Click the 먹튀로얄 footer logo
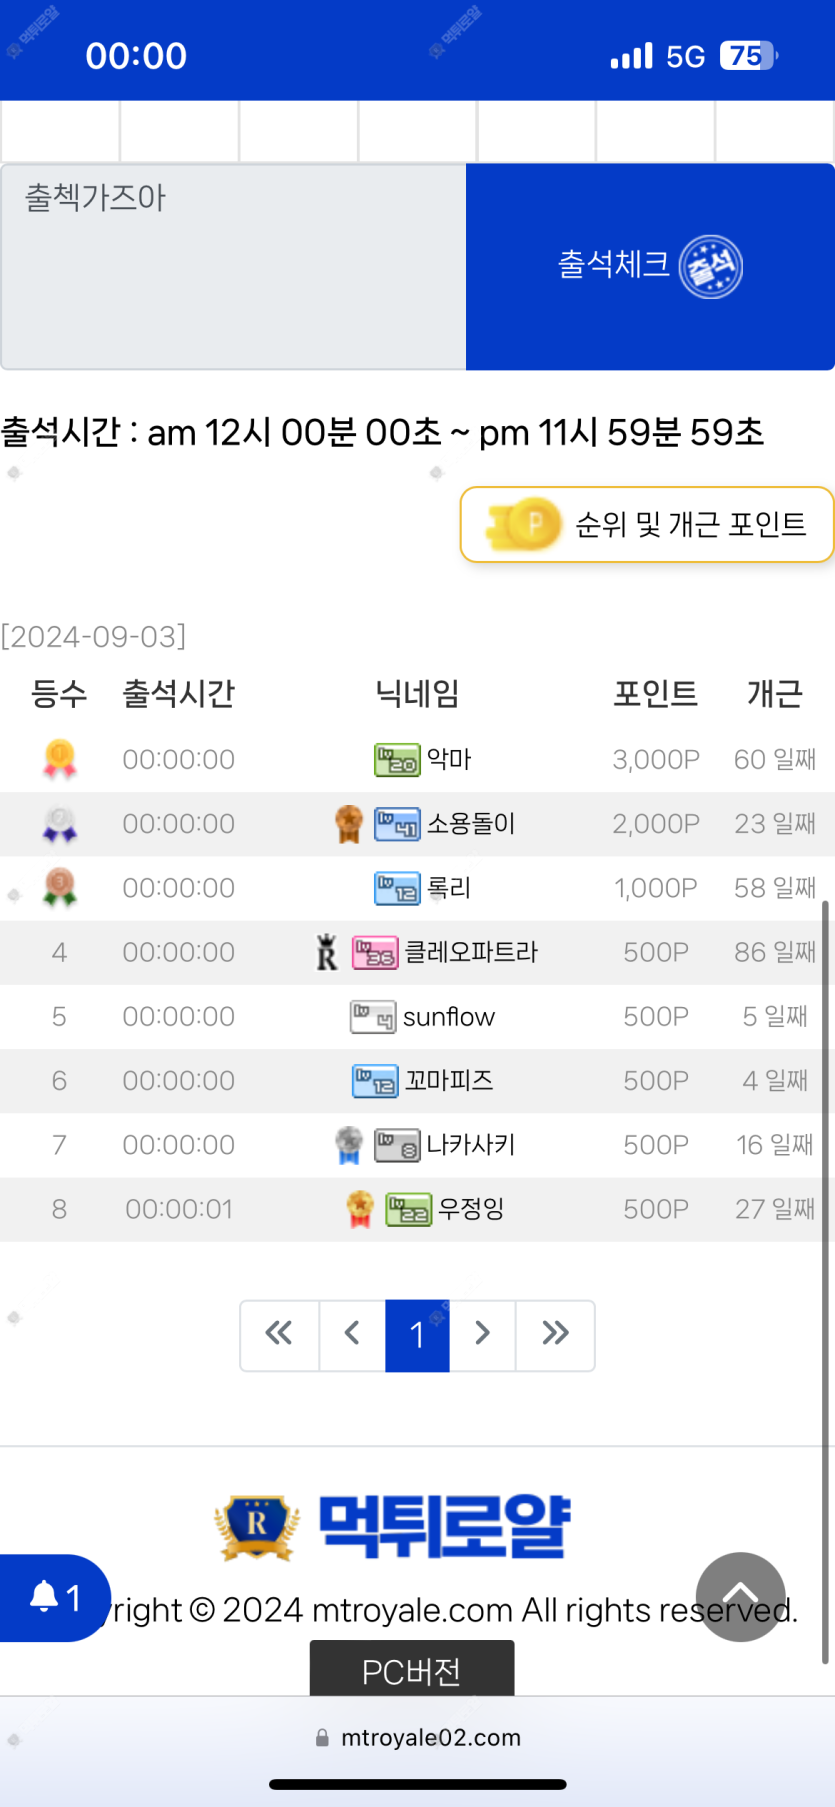 (x=392, y=1527)
